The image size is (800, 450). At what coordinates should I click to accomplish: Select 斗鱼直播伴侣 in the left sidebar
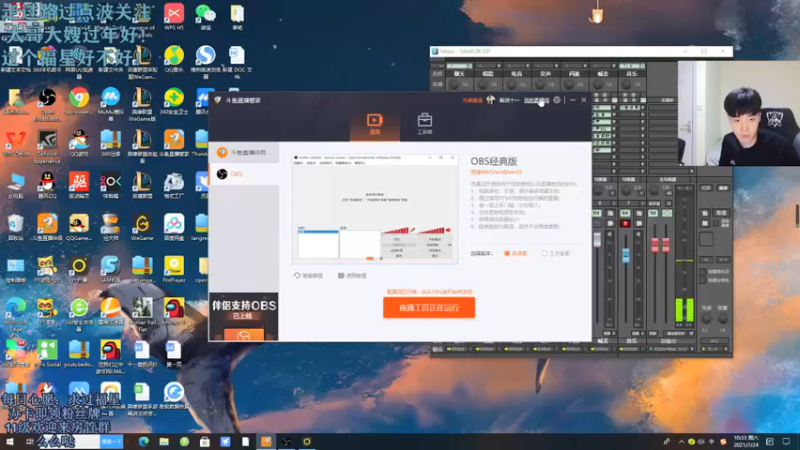pyautogui.click(x=244, y=153)
